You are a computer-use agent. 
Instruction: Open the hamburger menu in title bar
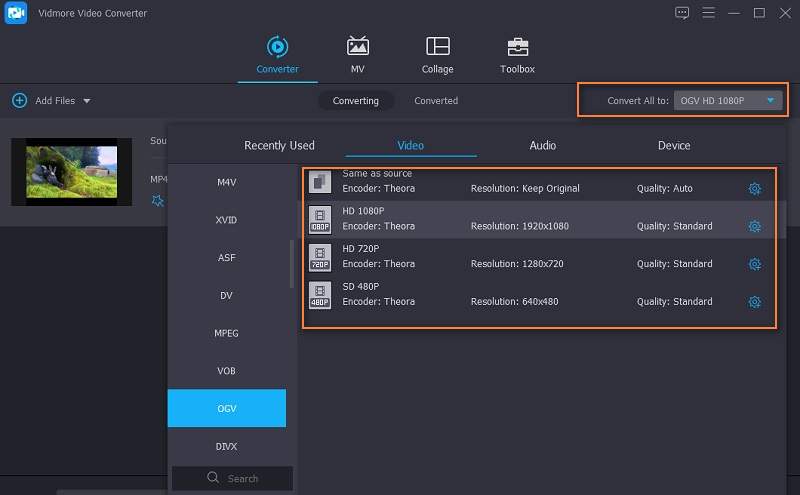[709, 13]
